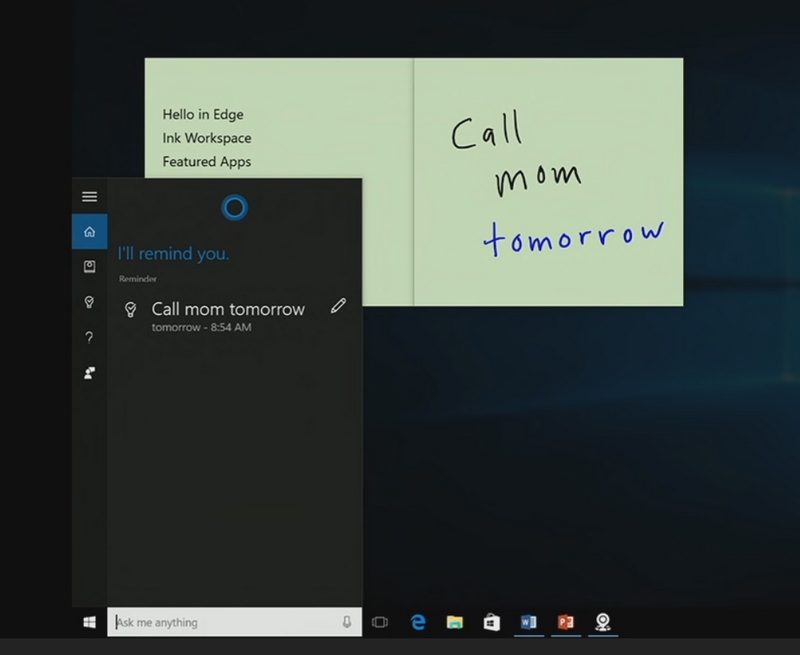Click "Ink Workspace" on the sticky note
800x655 pixels.
207,138
